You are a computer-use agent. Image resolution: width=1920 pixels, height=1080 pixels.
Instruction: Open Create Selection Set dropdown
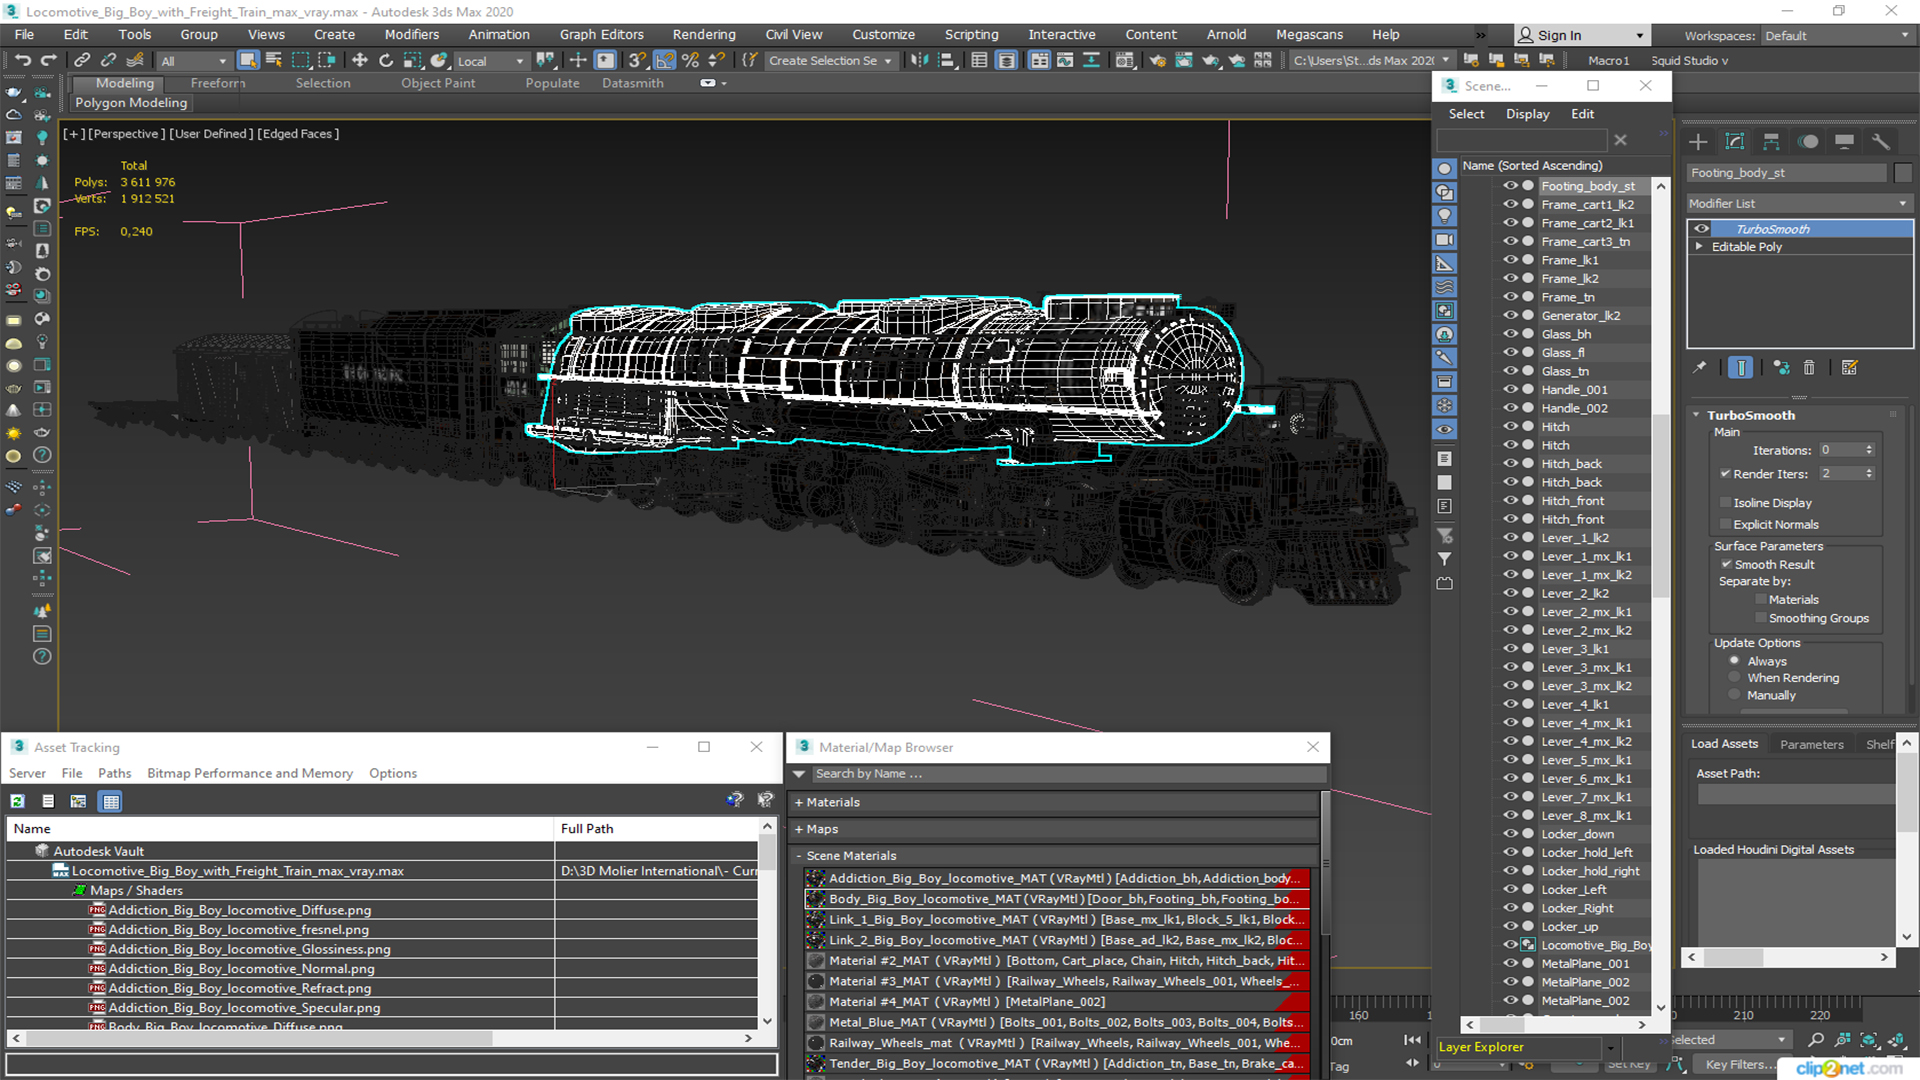tap(829, 61)
